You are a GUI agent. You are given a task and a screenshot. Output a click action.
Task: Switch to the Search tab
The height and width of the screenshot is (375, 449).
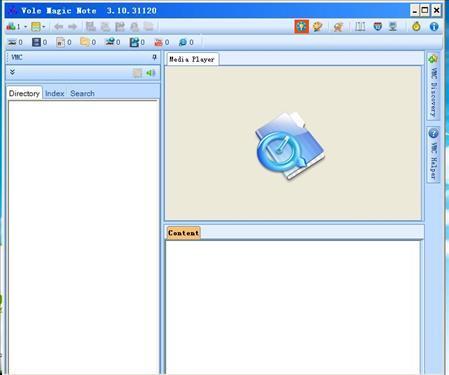pyautogui.click(x=82, y=93)
